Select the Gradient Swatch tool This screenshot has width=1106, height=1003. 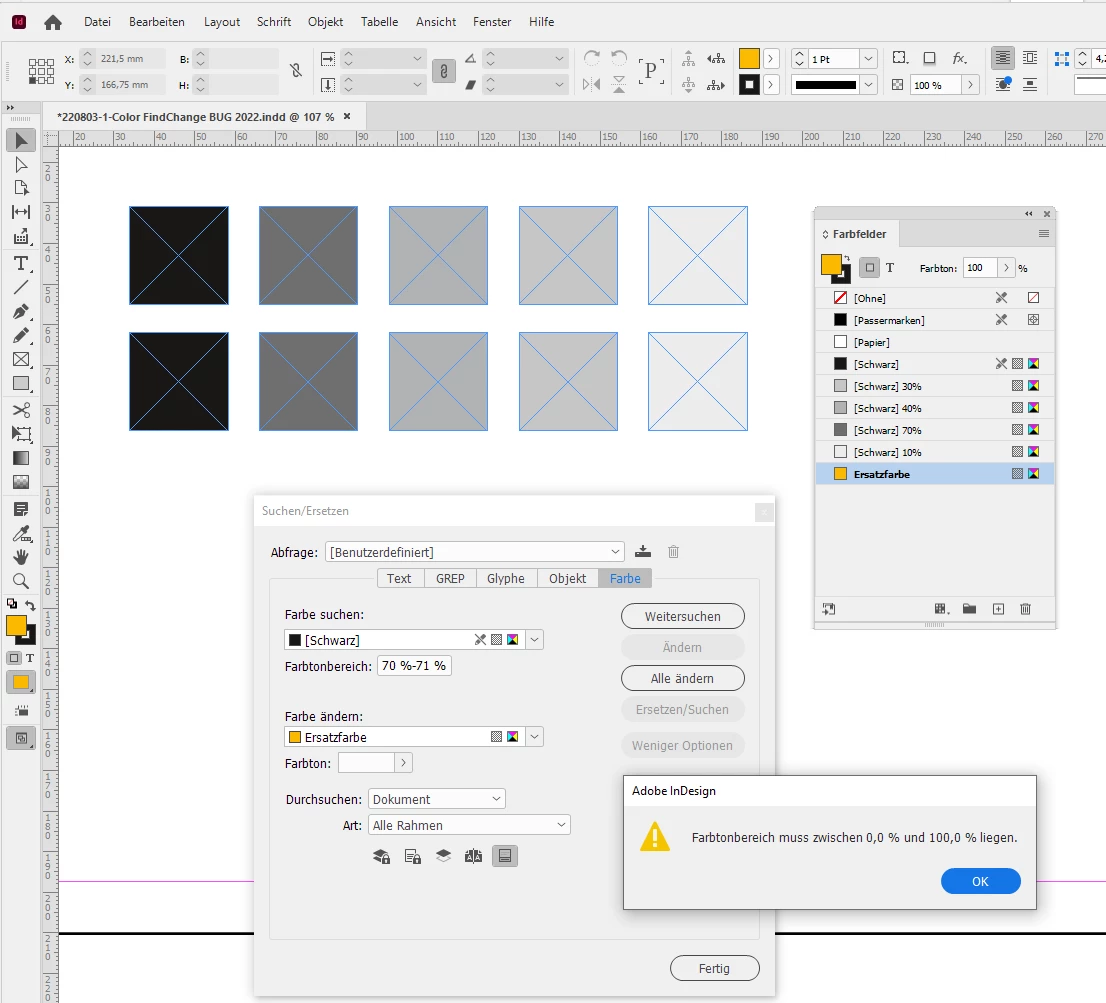point(21,458)
